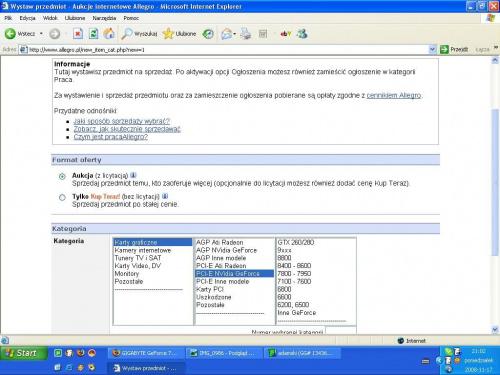Open cennikiem Allegro link

(394, 95)
